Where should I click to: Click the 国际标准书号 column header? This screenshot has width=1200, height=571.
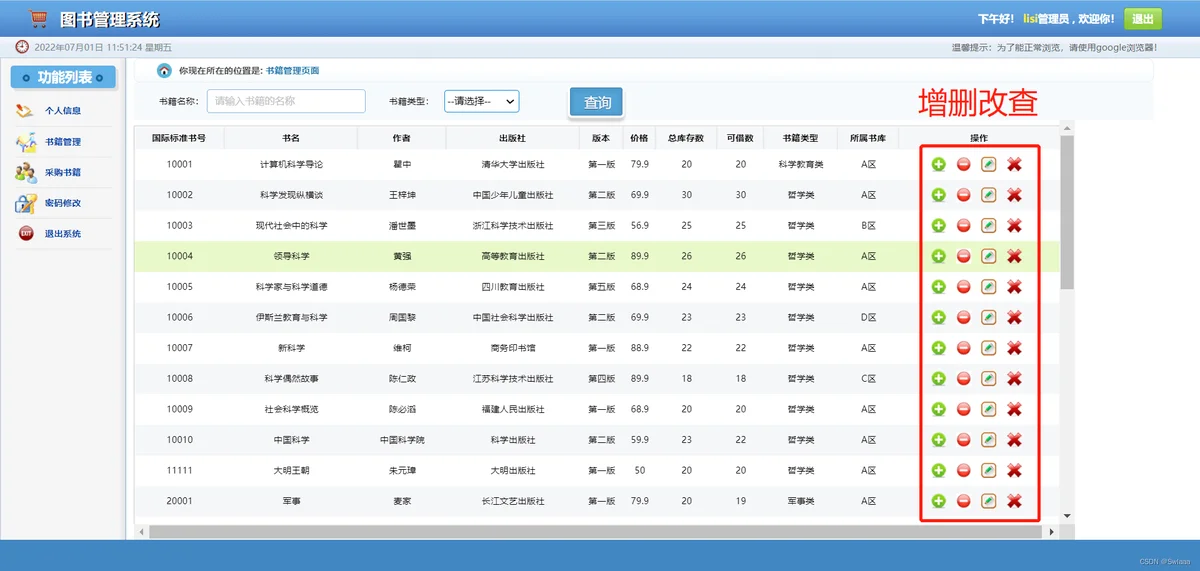179,138
